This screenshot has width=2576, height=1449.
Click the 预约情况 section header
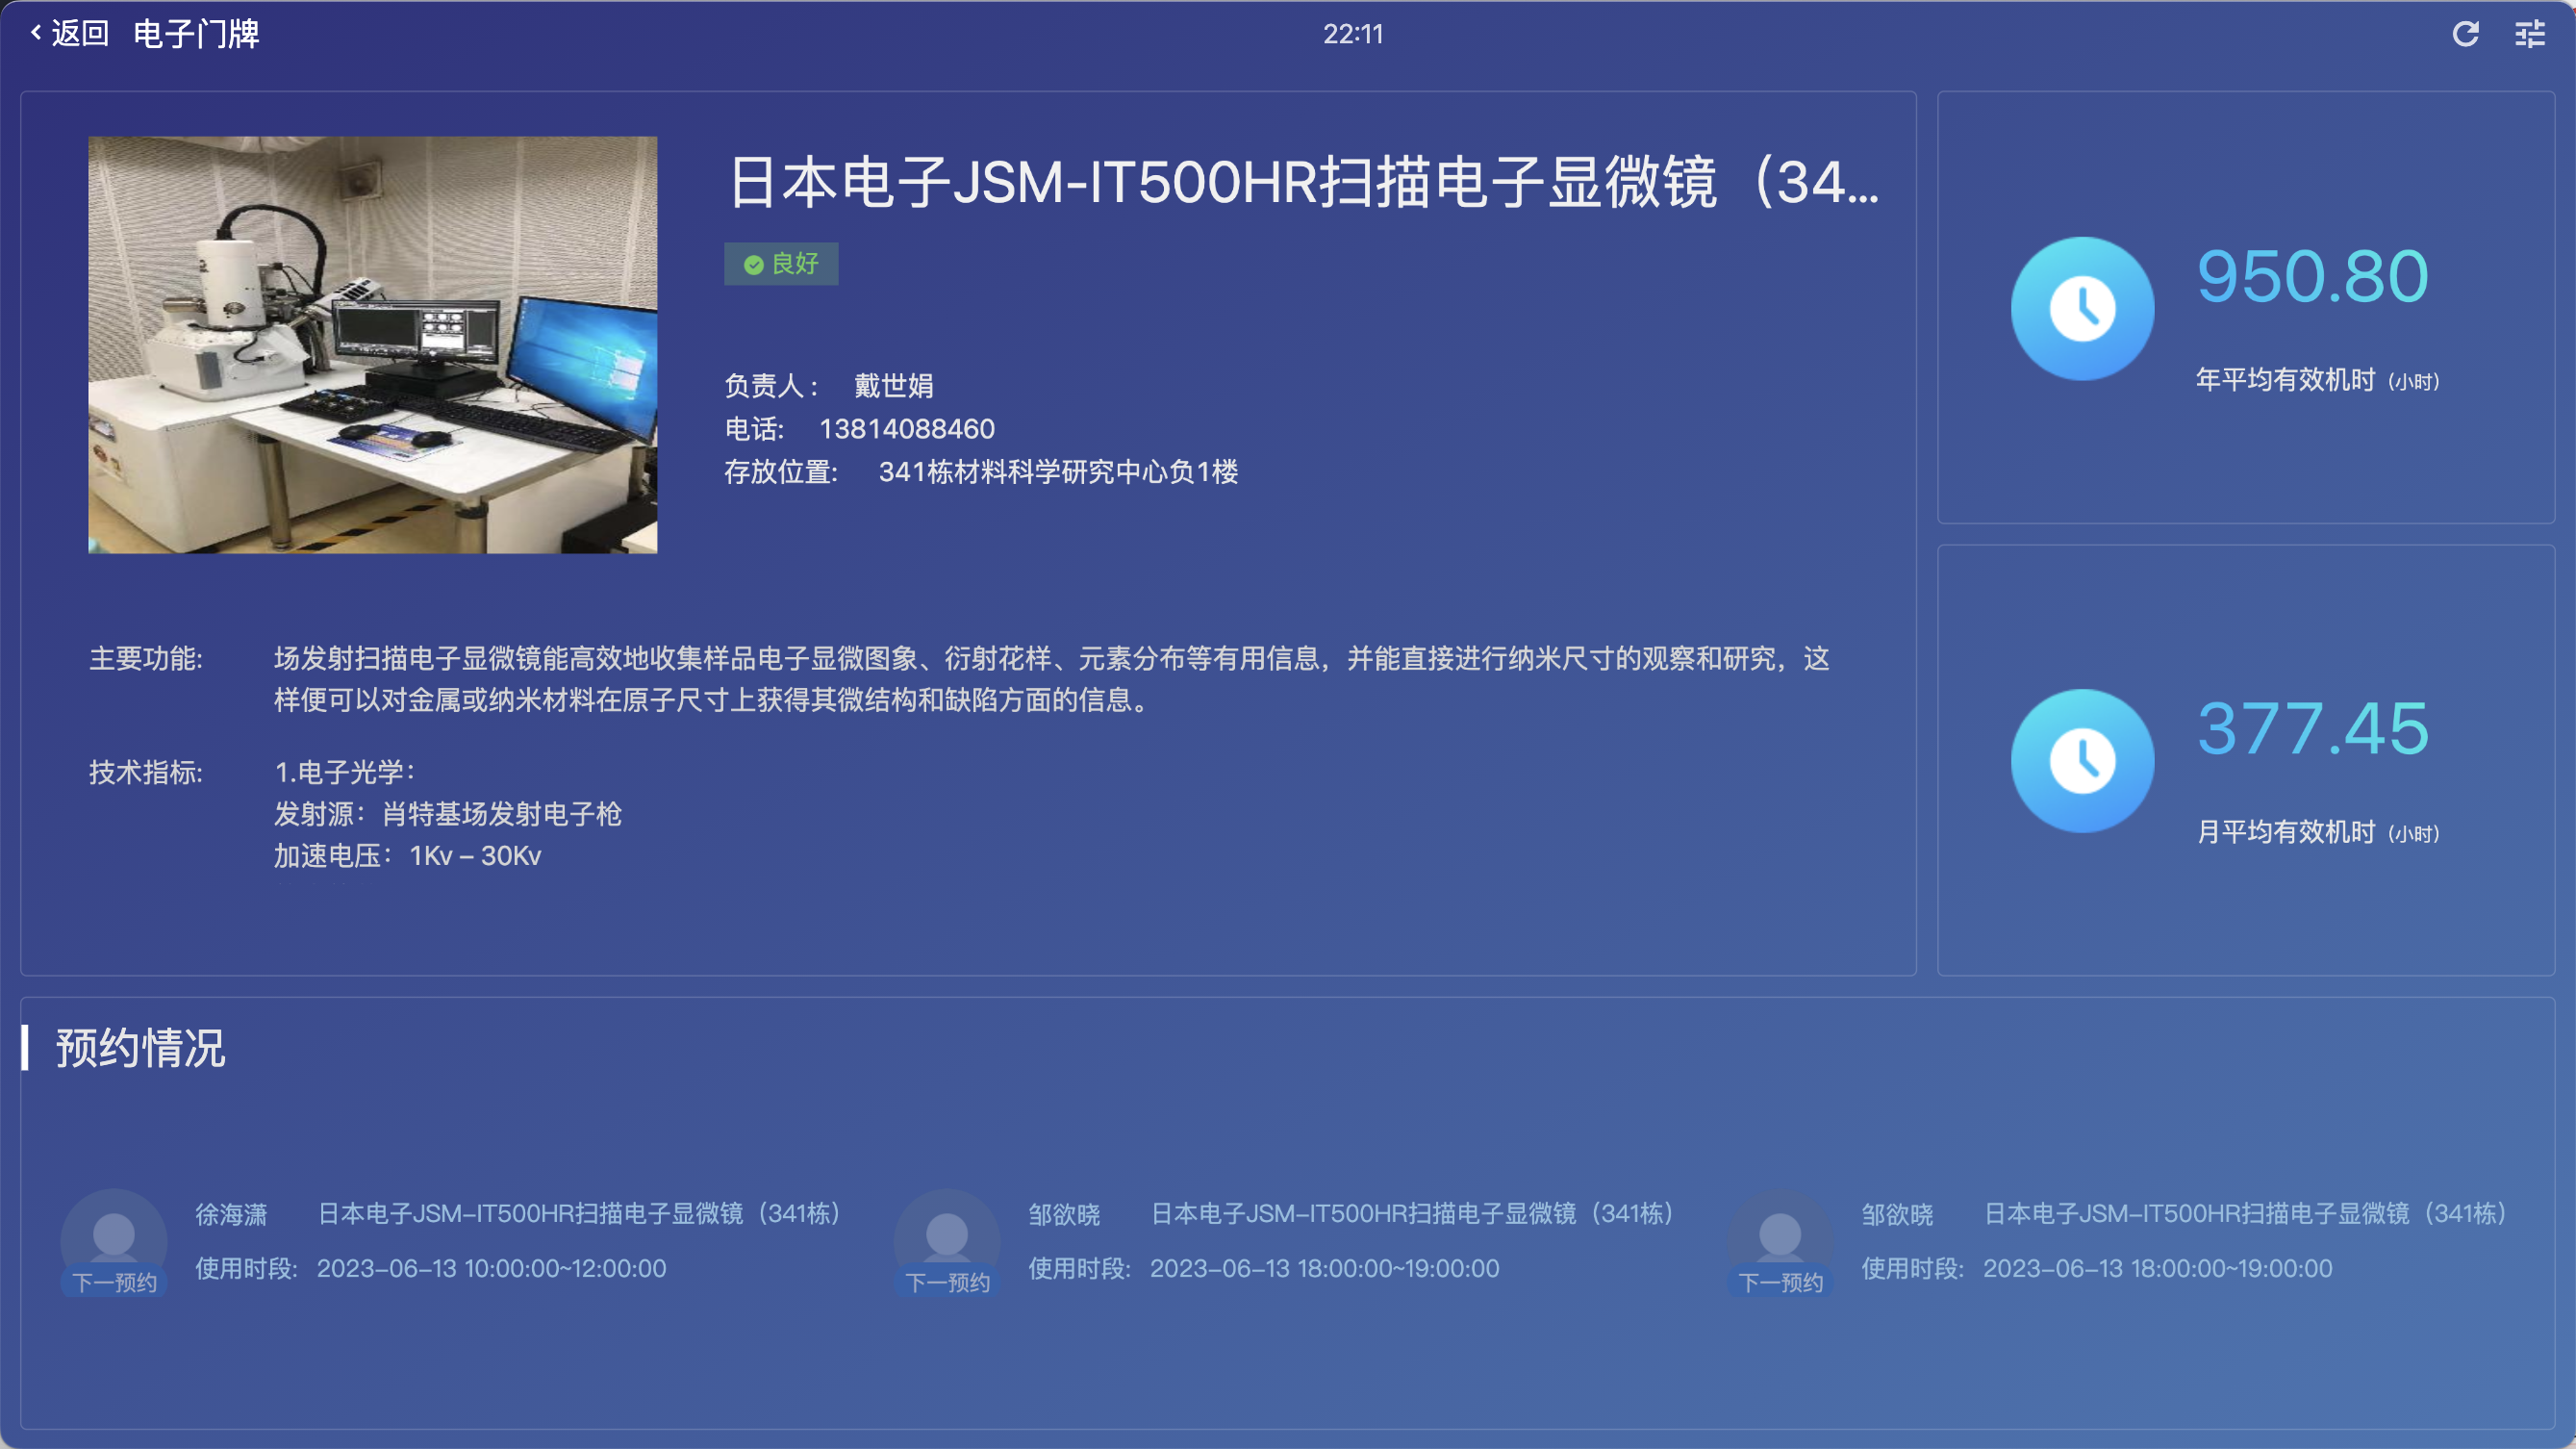tap(140, 1048)
